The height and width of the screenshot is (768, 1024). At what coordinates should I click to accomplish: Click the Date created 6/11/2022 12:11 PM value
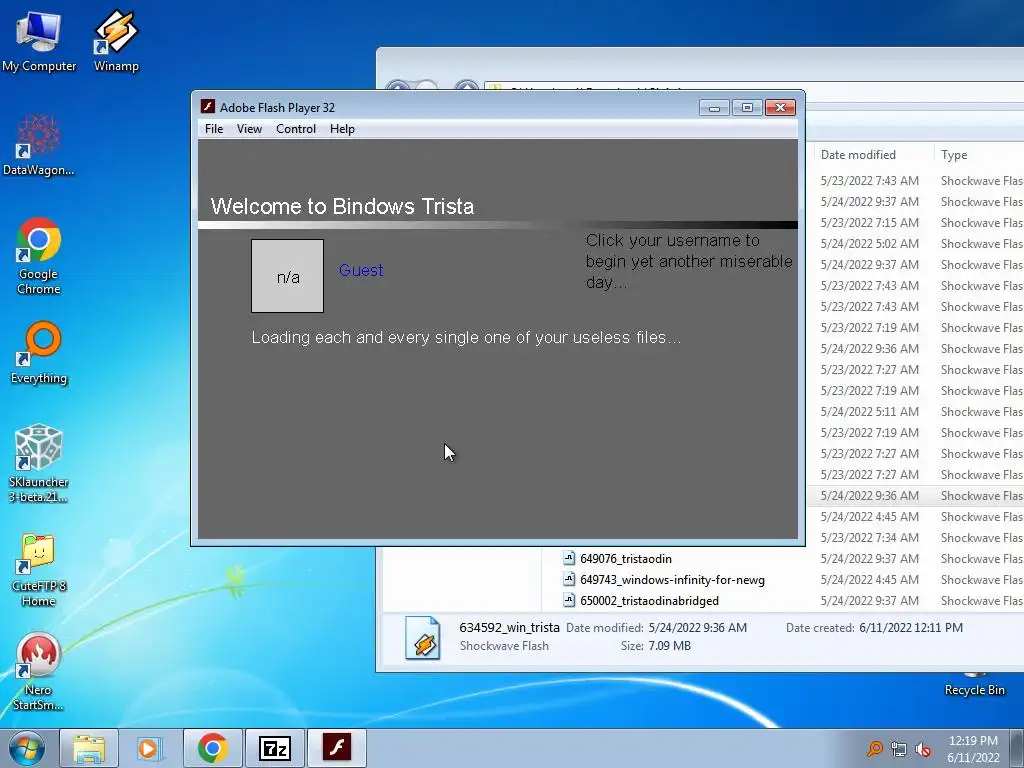click(x=911, y=628)
